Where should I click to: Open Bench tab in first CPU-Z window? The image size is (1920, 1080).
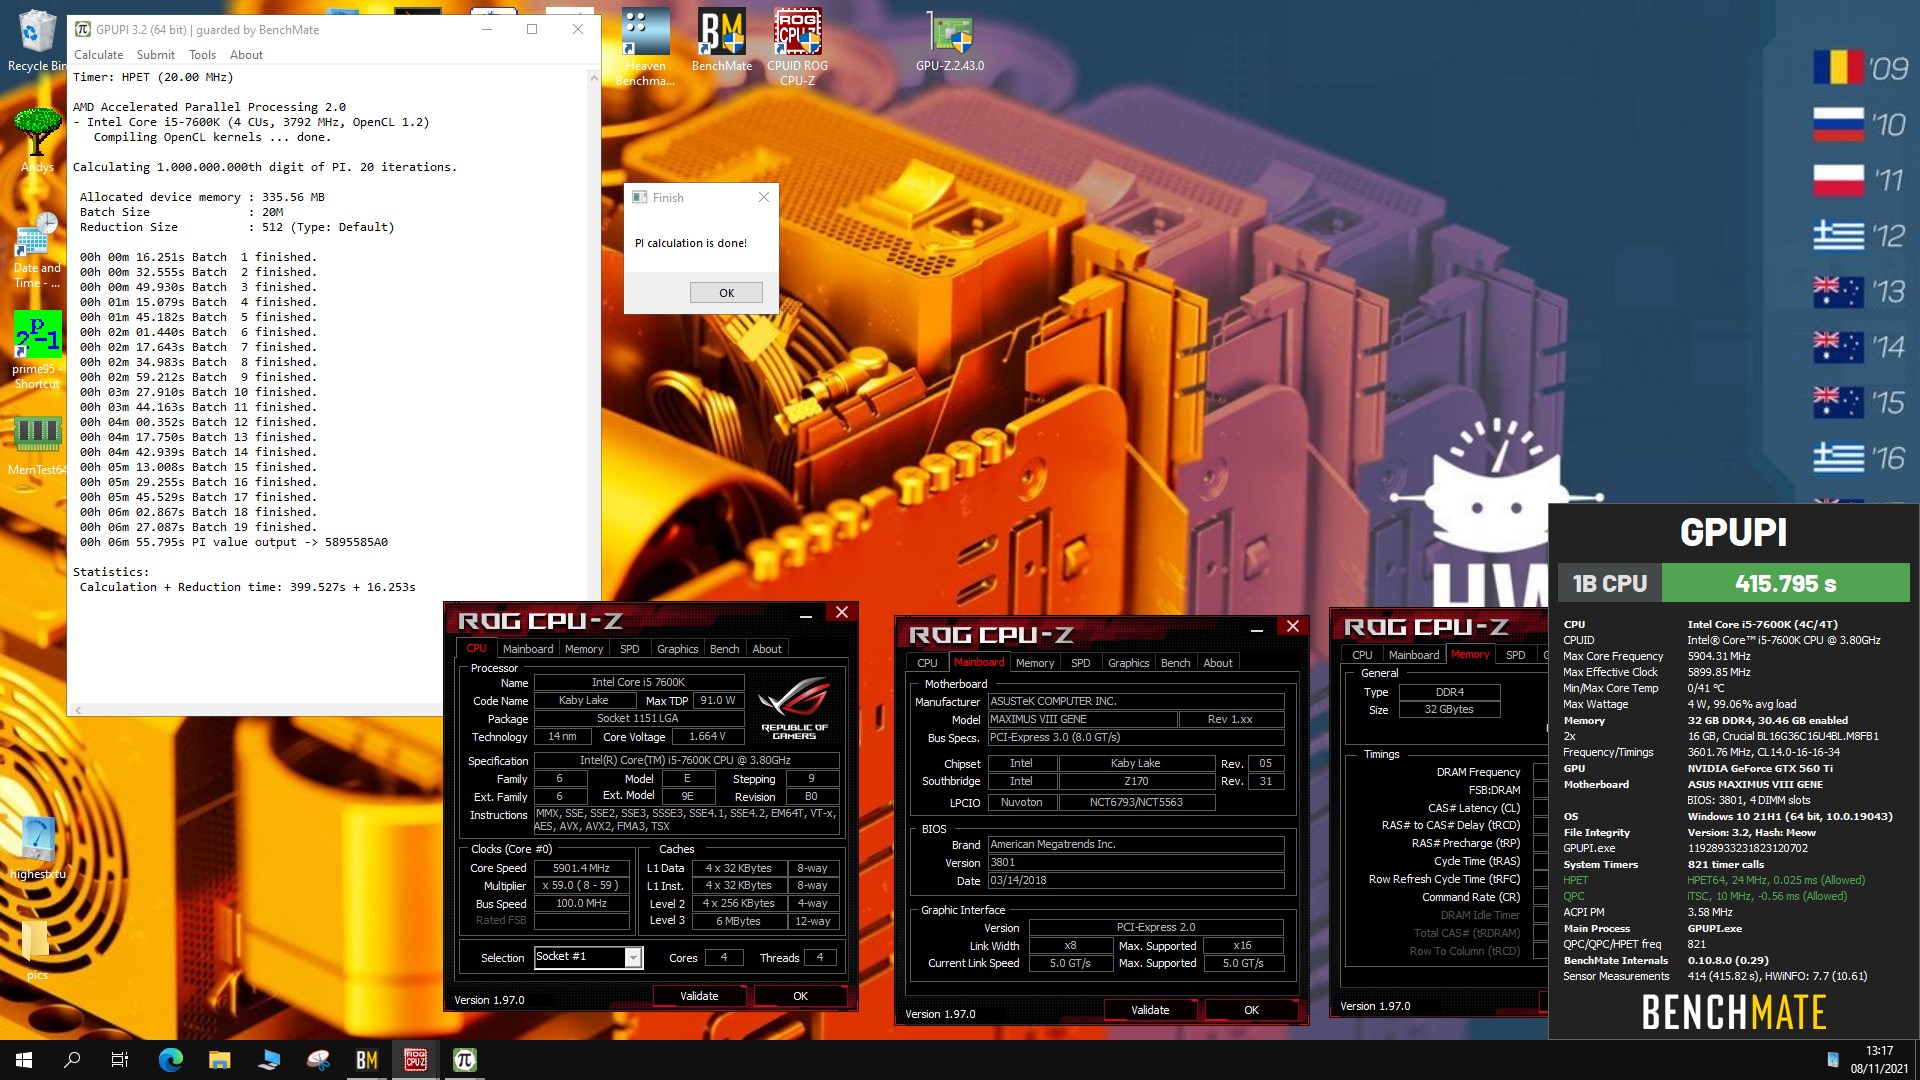724,649
